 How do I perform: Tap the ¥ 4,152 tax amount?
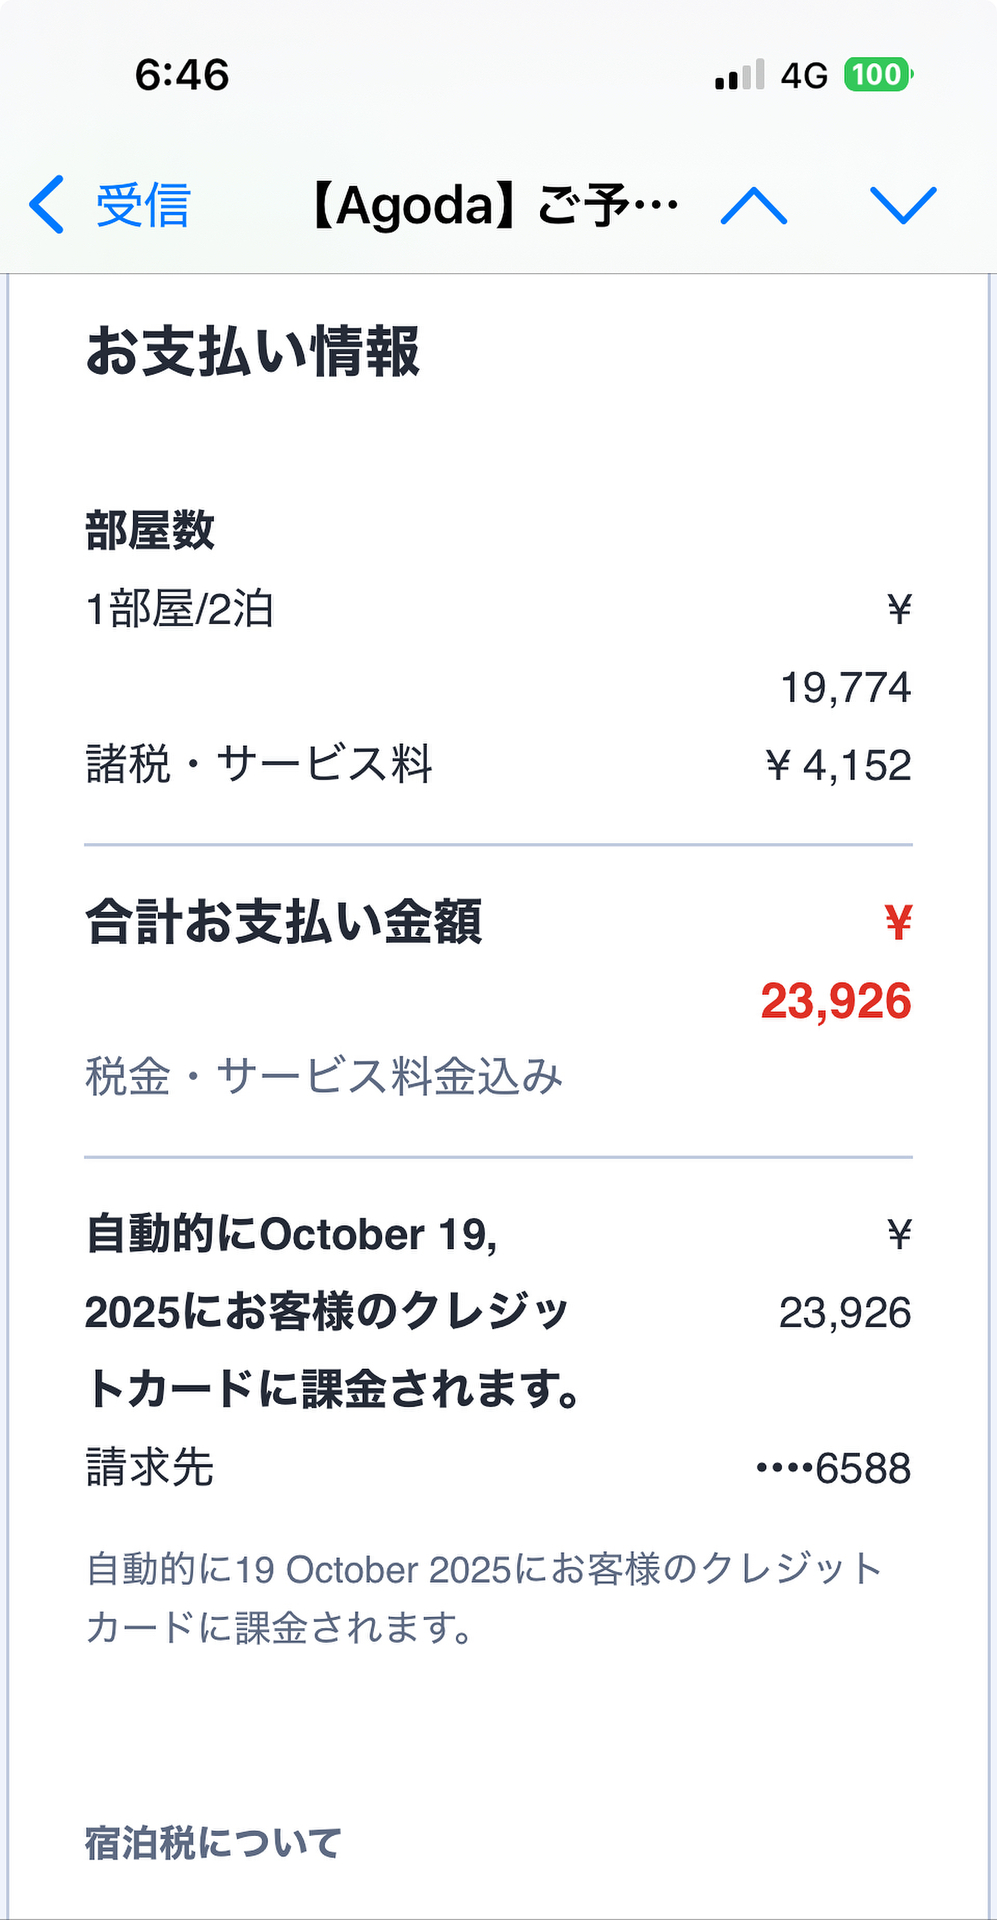point(838,766)
